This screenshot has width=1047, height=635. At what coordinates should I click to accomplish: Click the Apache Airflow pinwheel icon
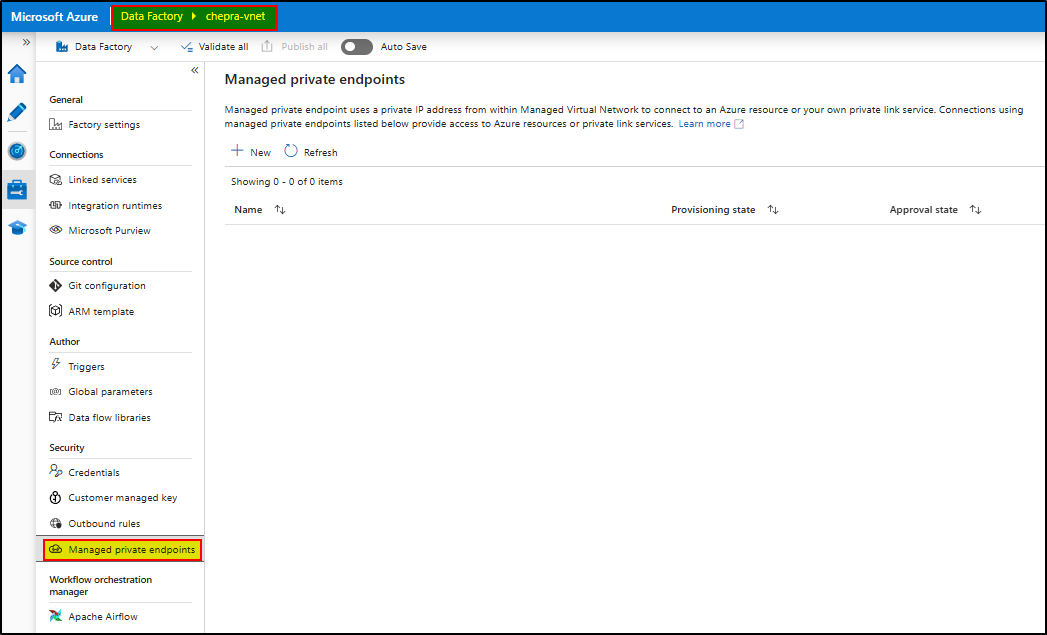coord(56,616)
